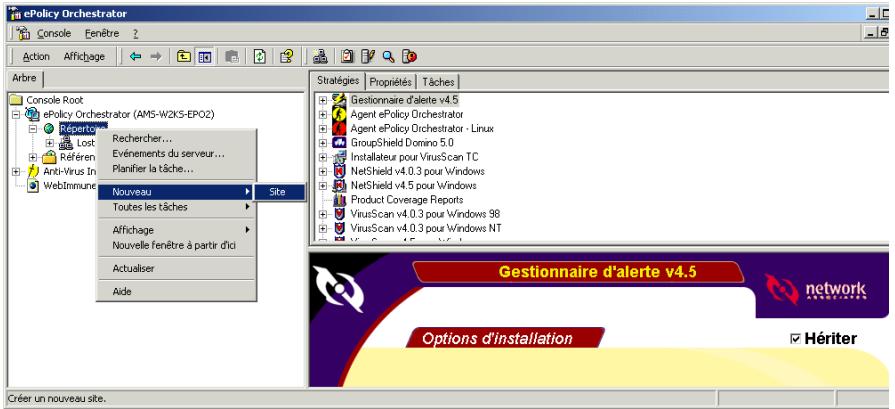Screen dimensions: 895x409
Task: Click the ePolicy Orchestrator server node icon
Action: (x=33, y=114)
